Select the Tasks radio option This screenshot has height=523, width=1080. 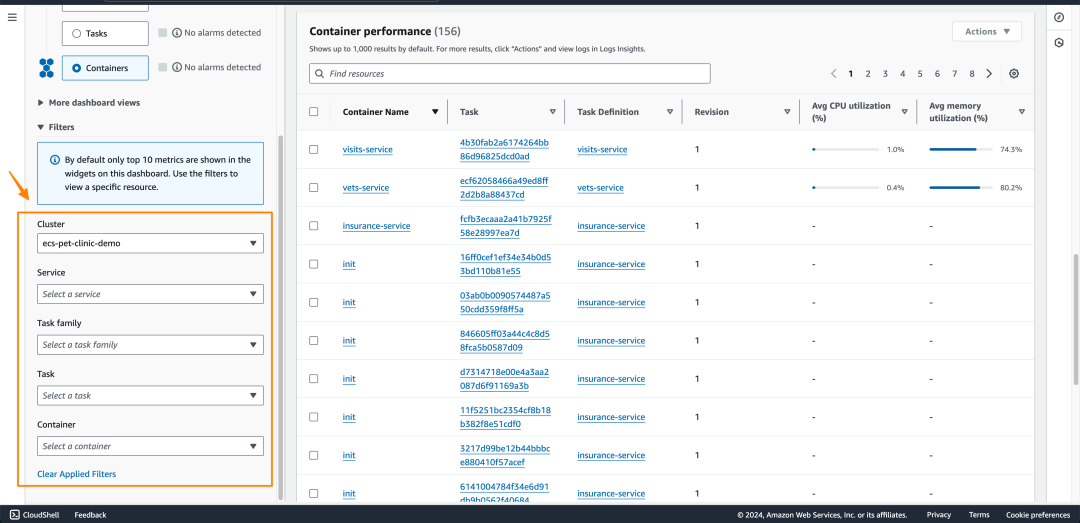(76, 33)
